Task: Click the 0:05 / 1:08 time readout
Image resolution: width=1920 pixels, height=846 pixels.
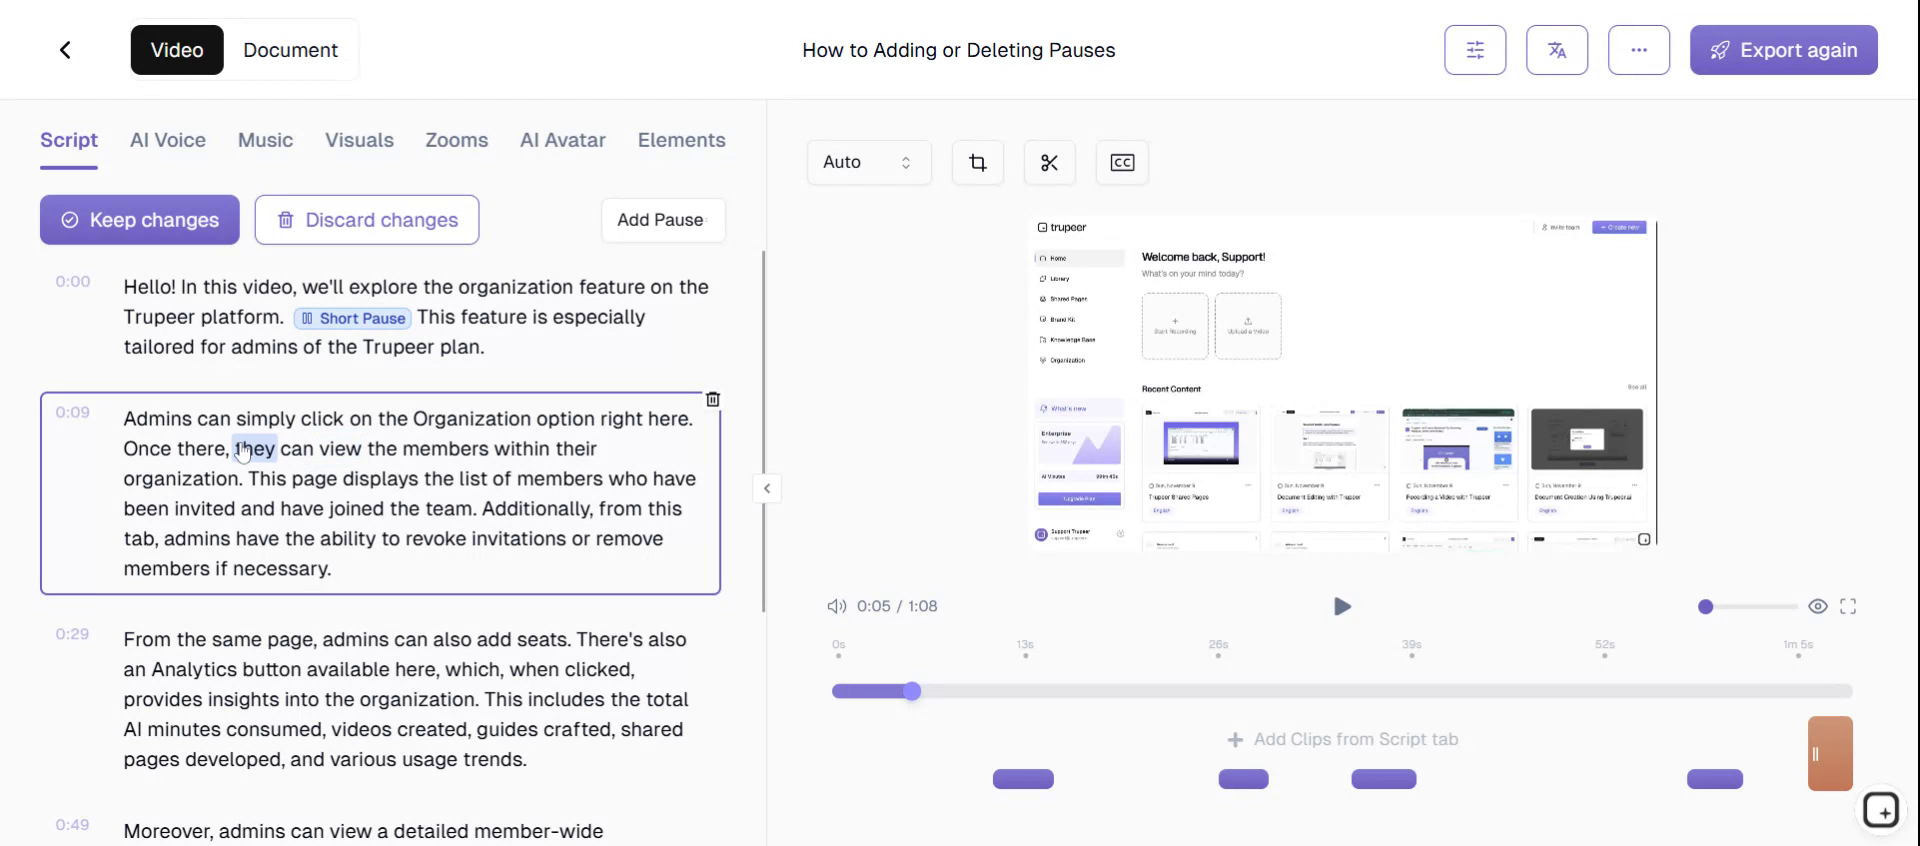Action: tap(897, 606)
